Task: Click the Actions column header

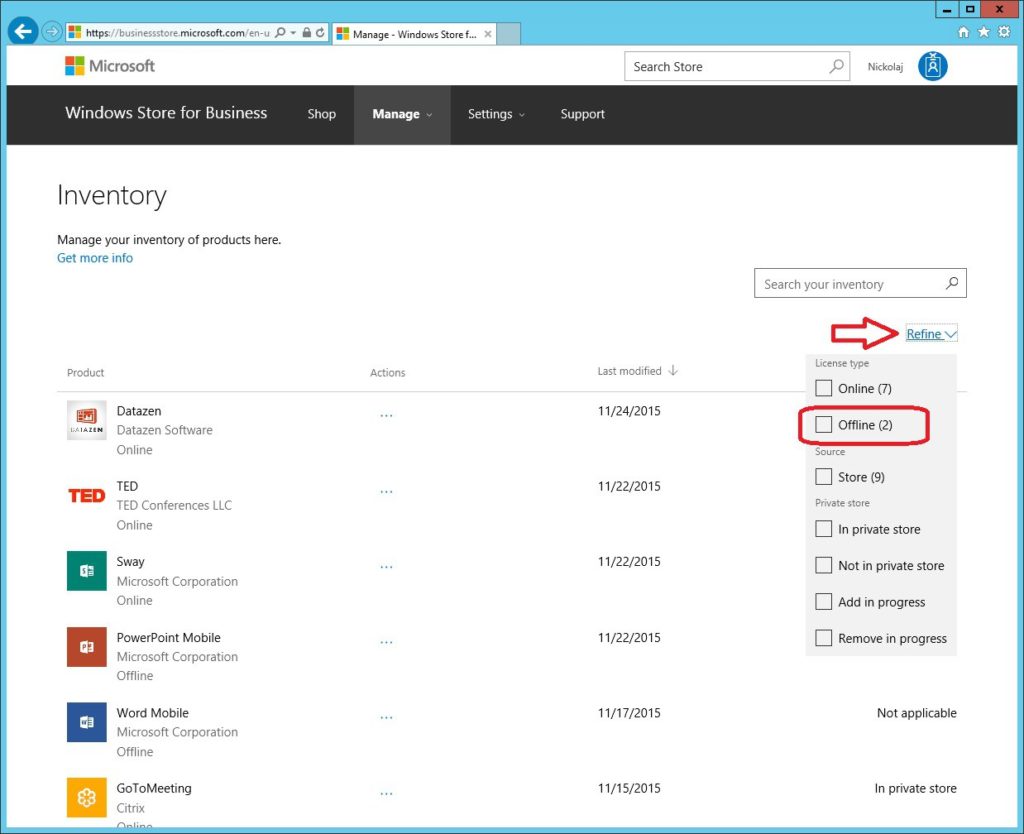Action: click(x=387, y=372)
